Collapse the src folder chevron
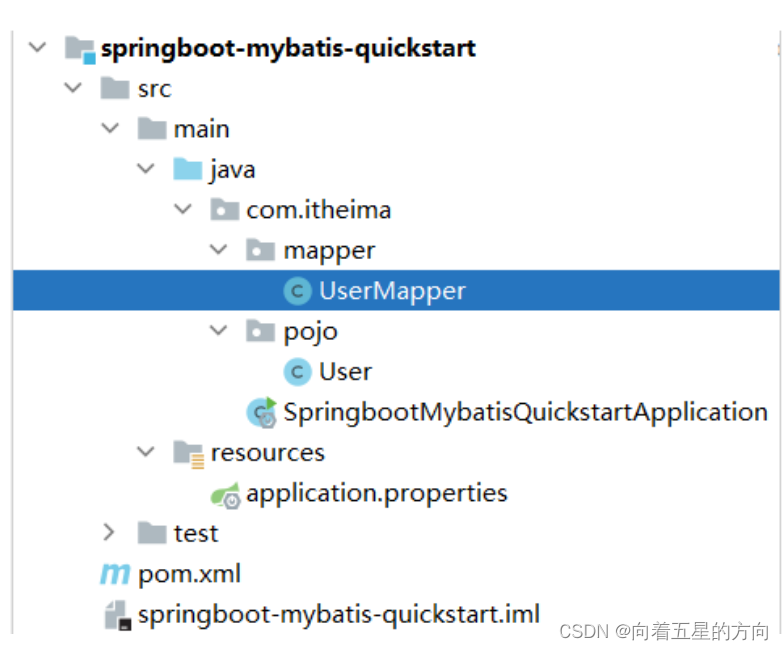The height and width of the screenshot is (650, 783). point(73,88)
